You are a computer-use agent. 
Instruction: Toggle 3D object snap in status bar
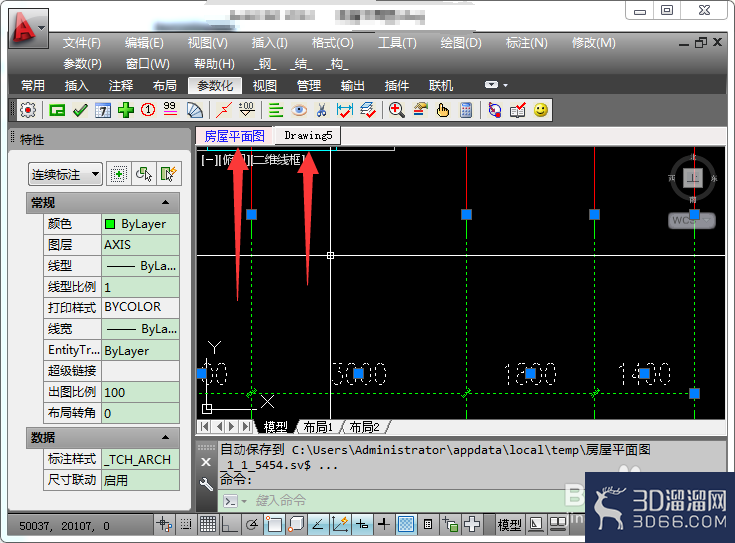(296, 524)
